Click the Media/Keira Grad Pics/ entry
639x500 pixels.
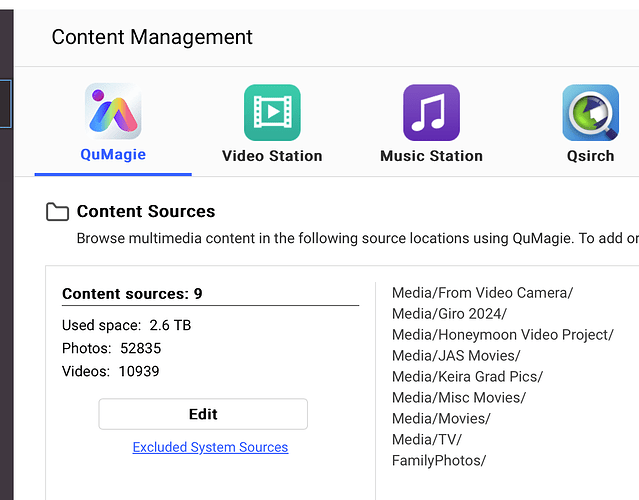point(467,377)
